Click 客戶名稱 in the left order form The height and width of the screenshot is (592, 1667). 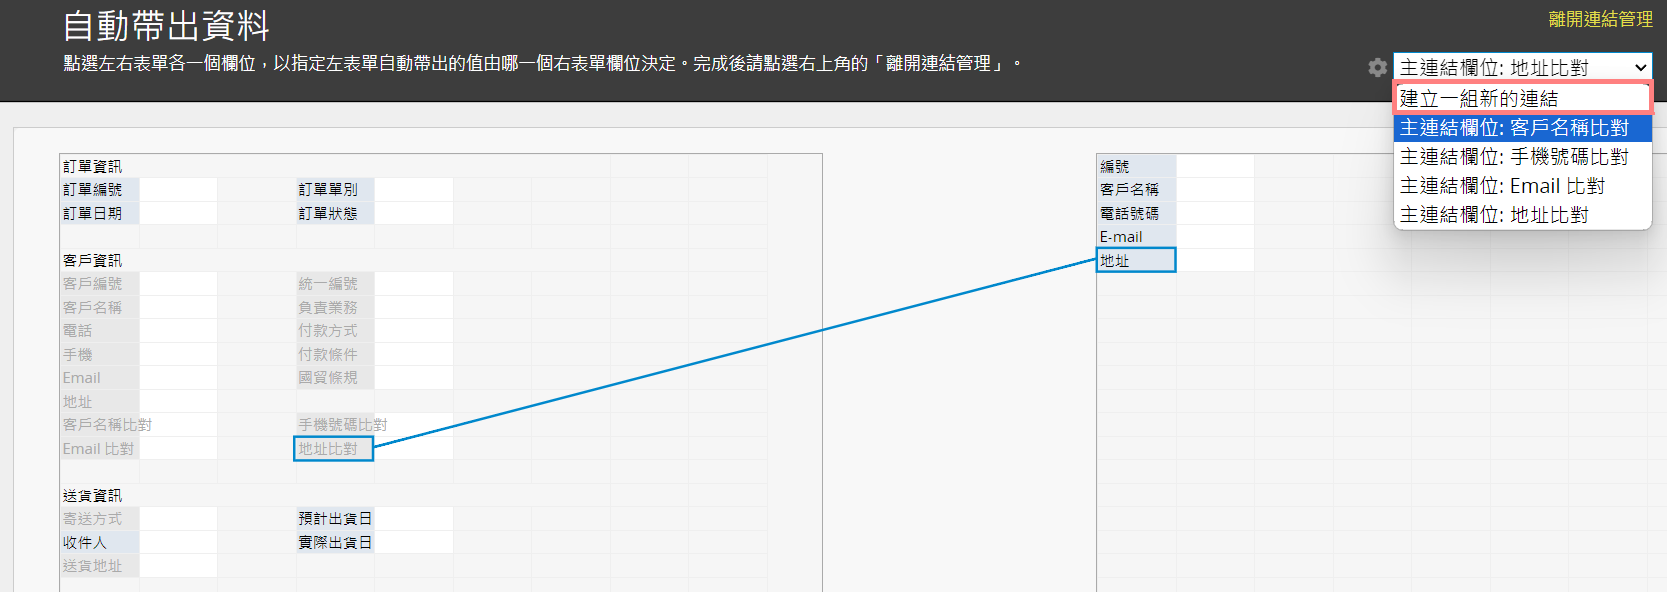point(100,307)
